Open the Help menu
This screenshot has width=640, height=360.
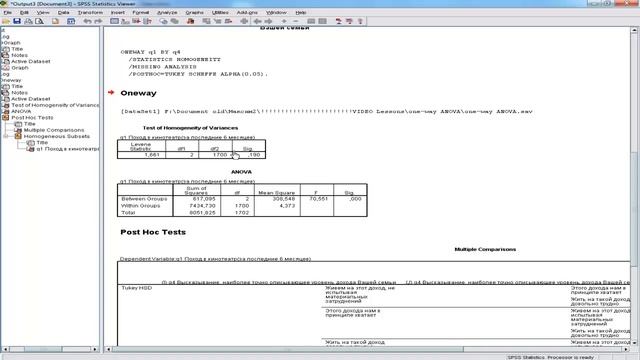[x=301, y=13]
